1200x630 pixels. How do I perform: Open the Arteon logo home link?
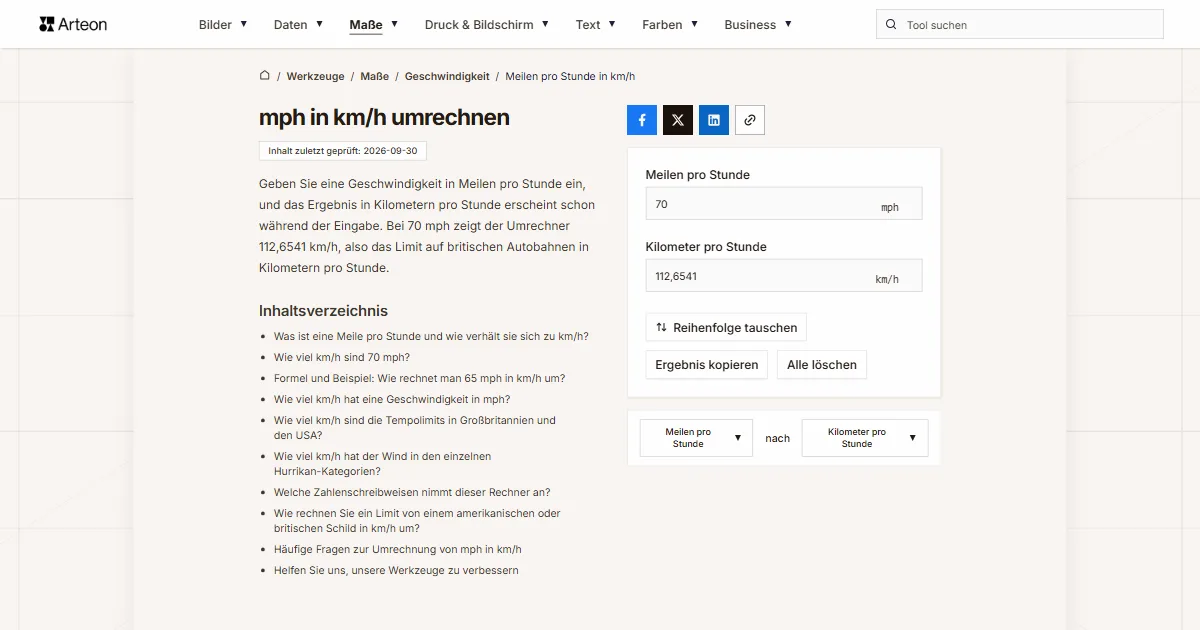(x=73, y=24)
